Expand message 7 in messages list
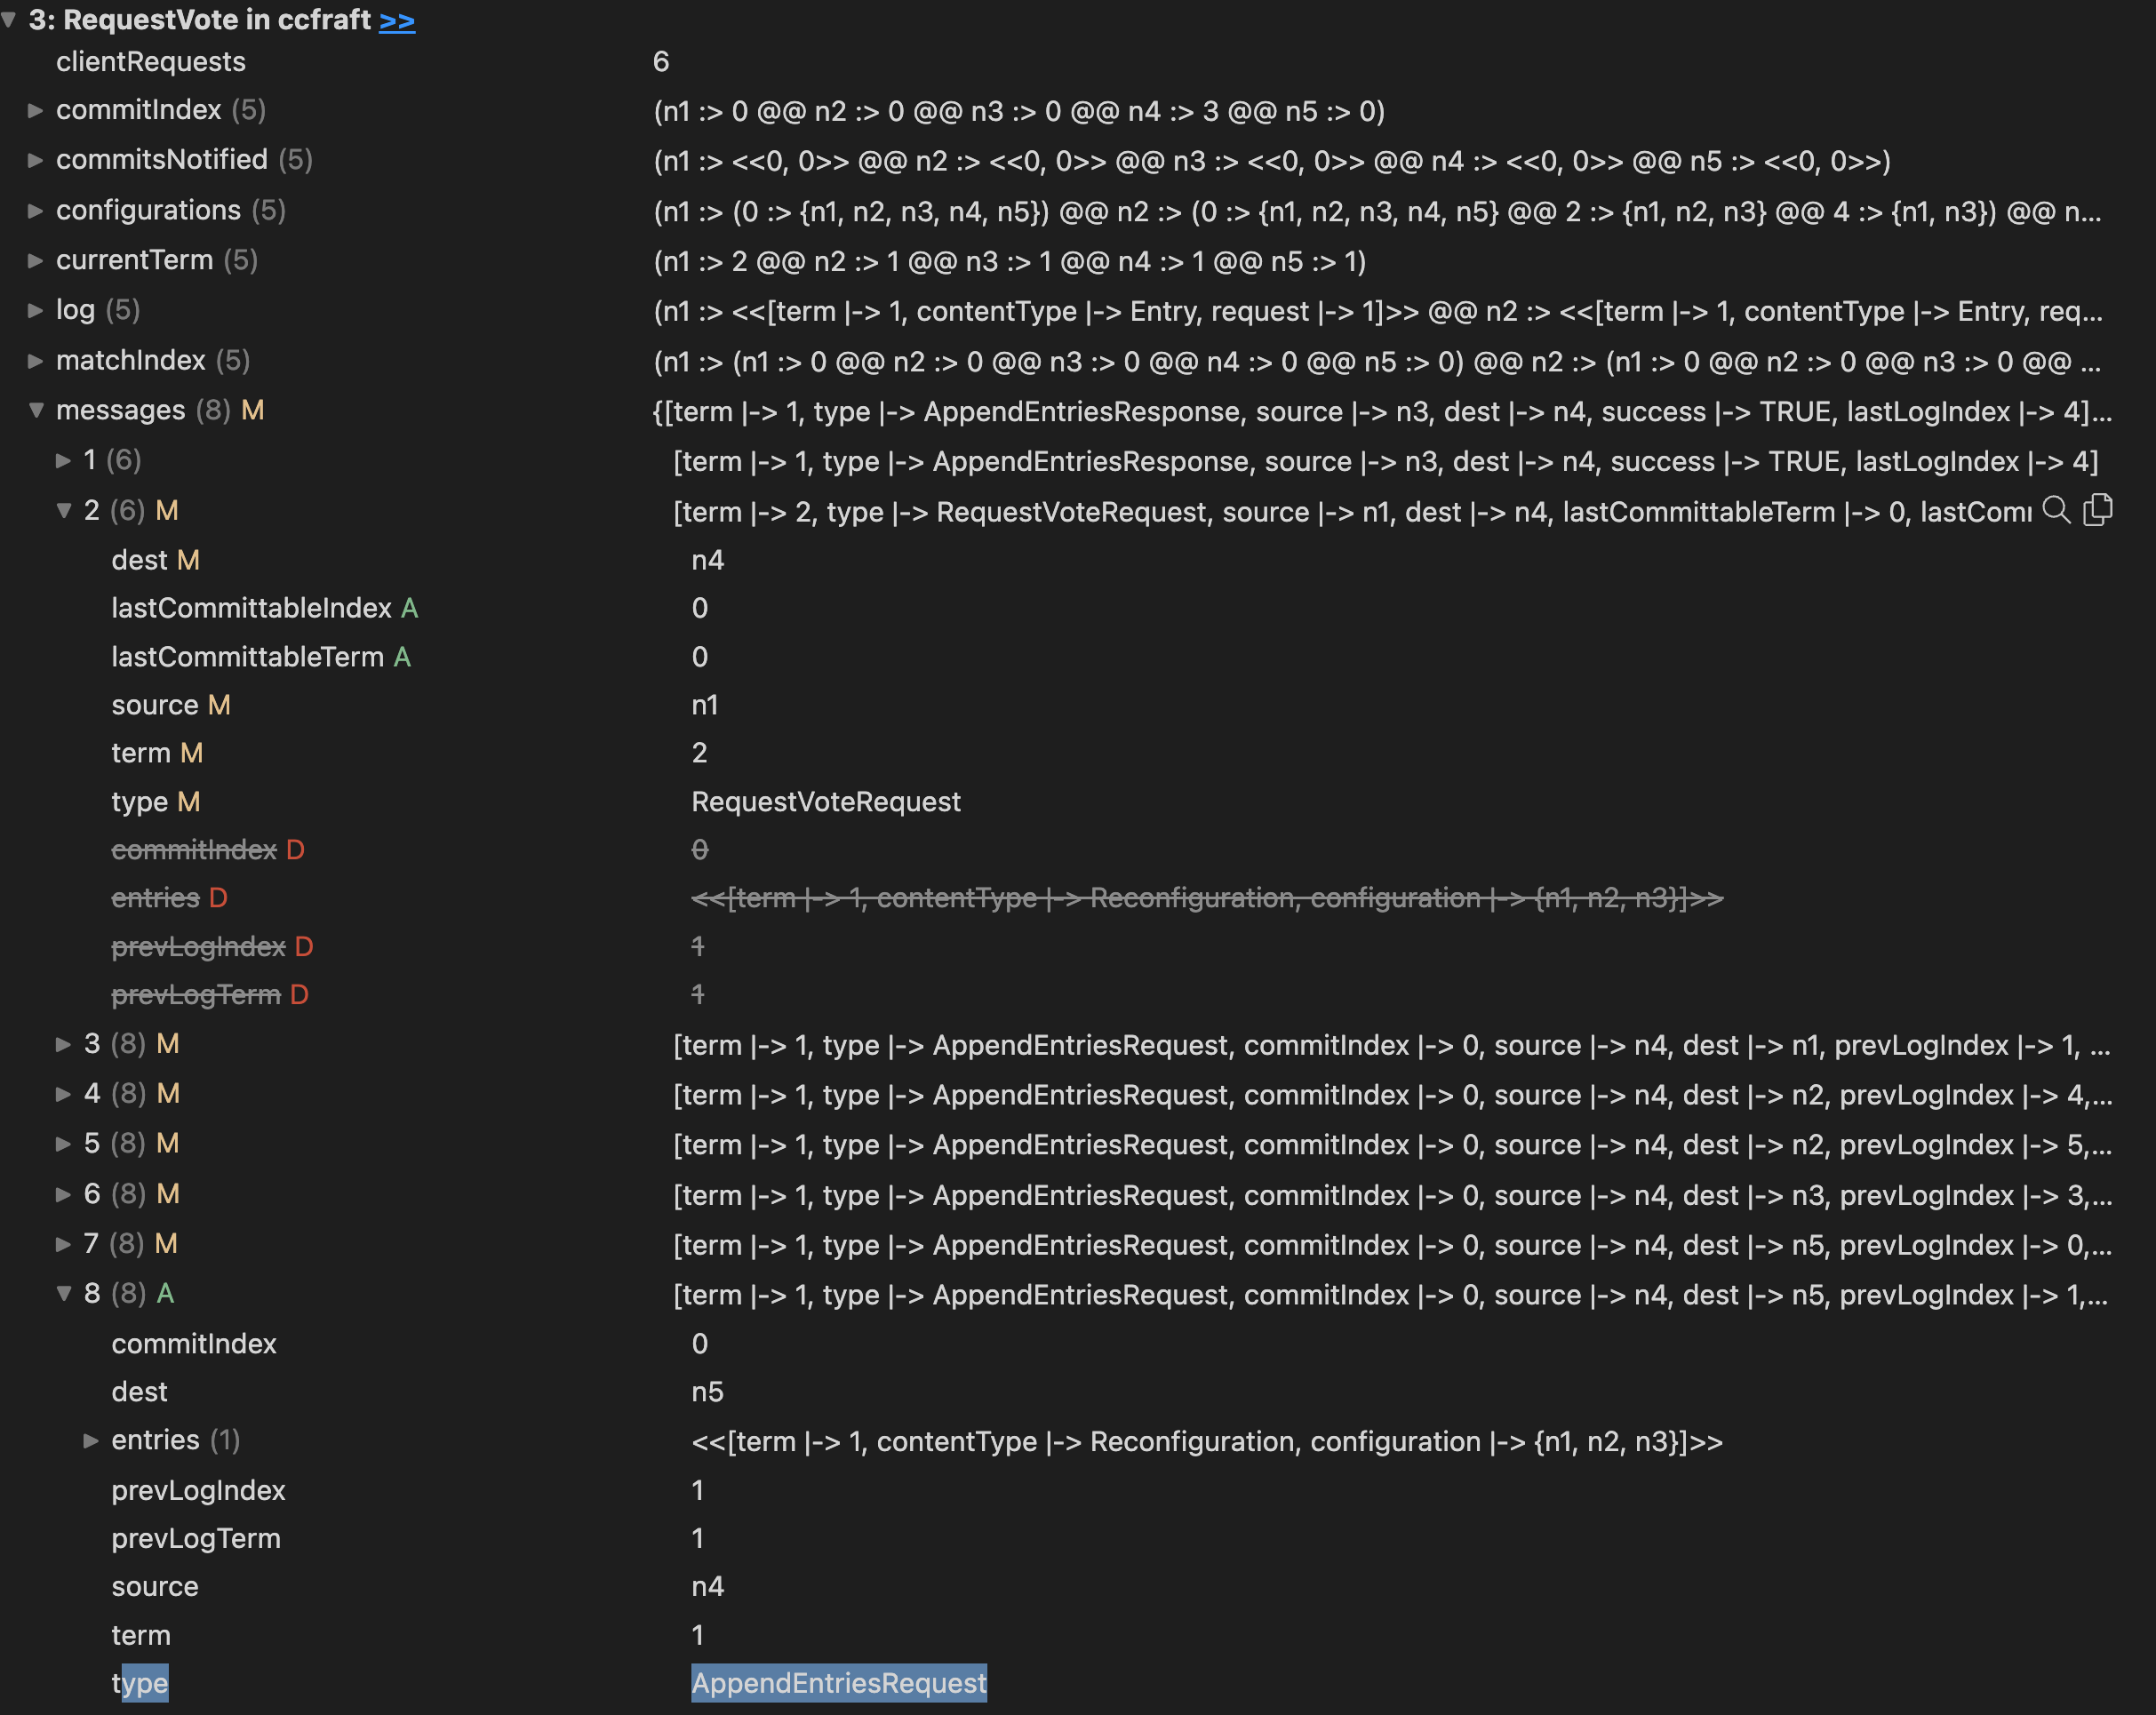Image resolution: width=2156 pixels, height=1715 pixels. pos(64,1244)
